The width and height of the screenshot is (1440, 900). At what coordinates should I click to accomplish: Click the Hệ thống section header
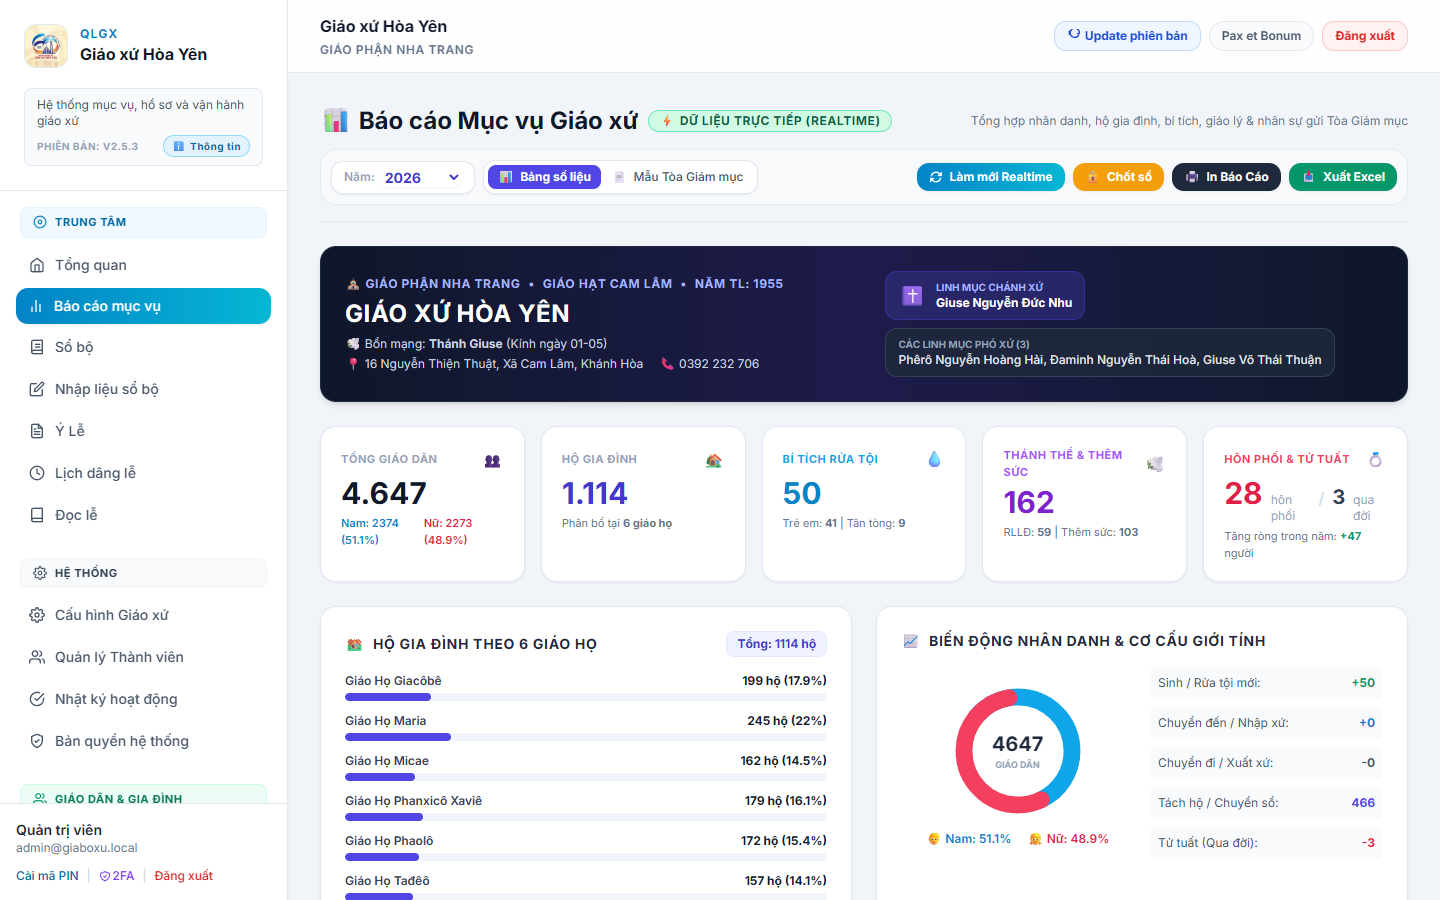pyautogui.click(x=143, y=573)
